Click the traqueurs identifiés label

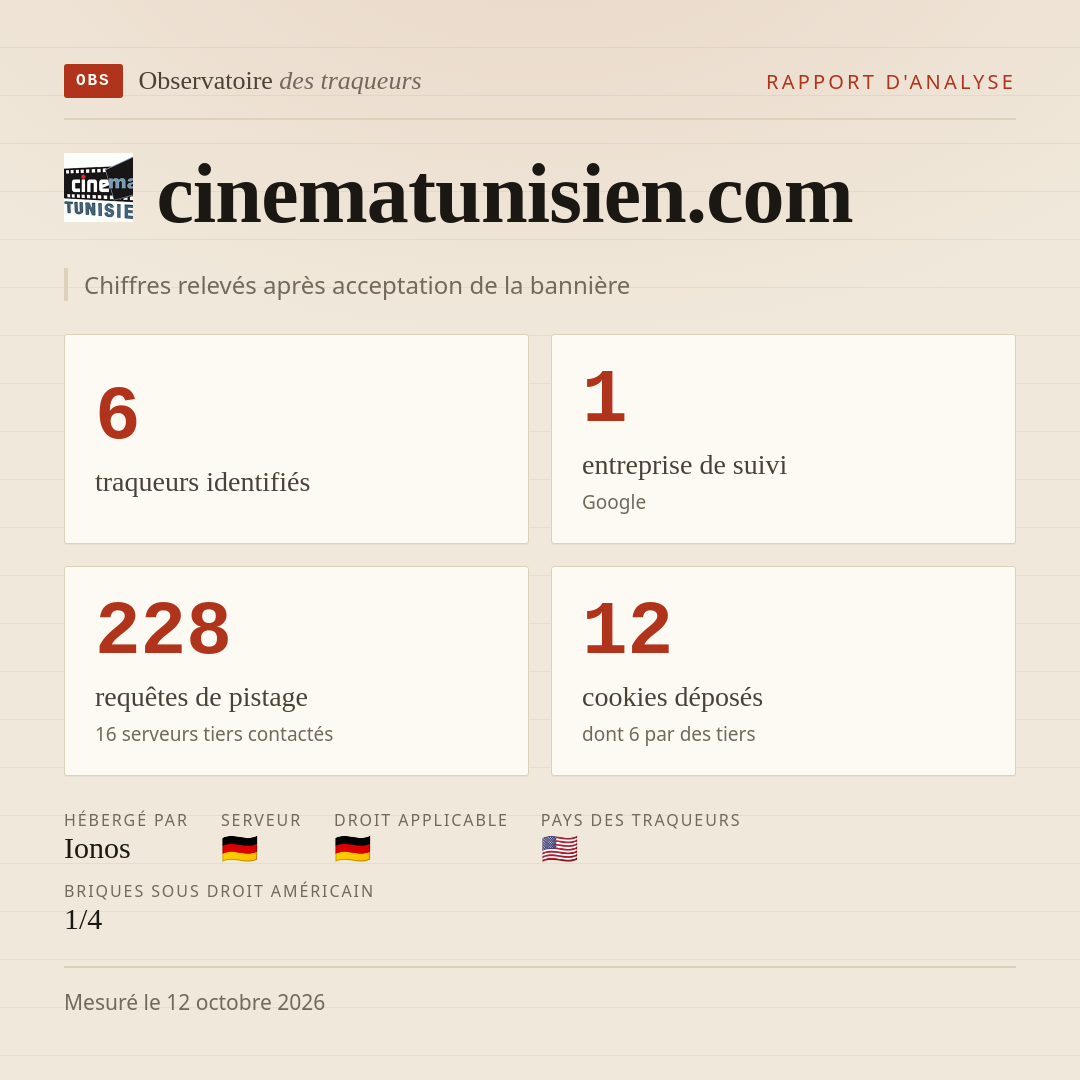202,482
